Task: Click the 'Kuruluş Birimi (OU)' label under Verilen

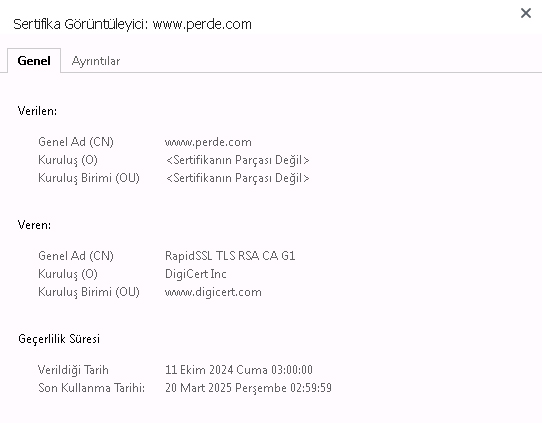Action: coord(89,178)
